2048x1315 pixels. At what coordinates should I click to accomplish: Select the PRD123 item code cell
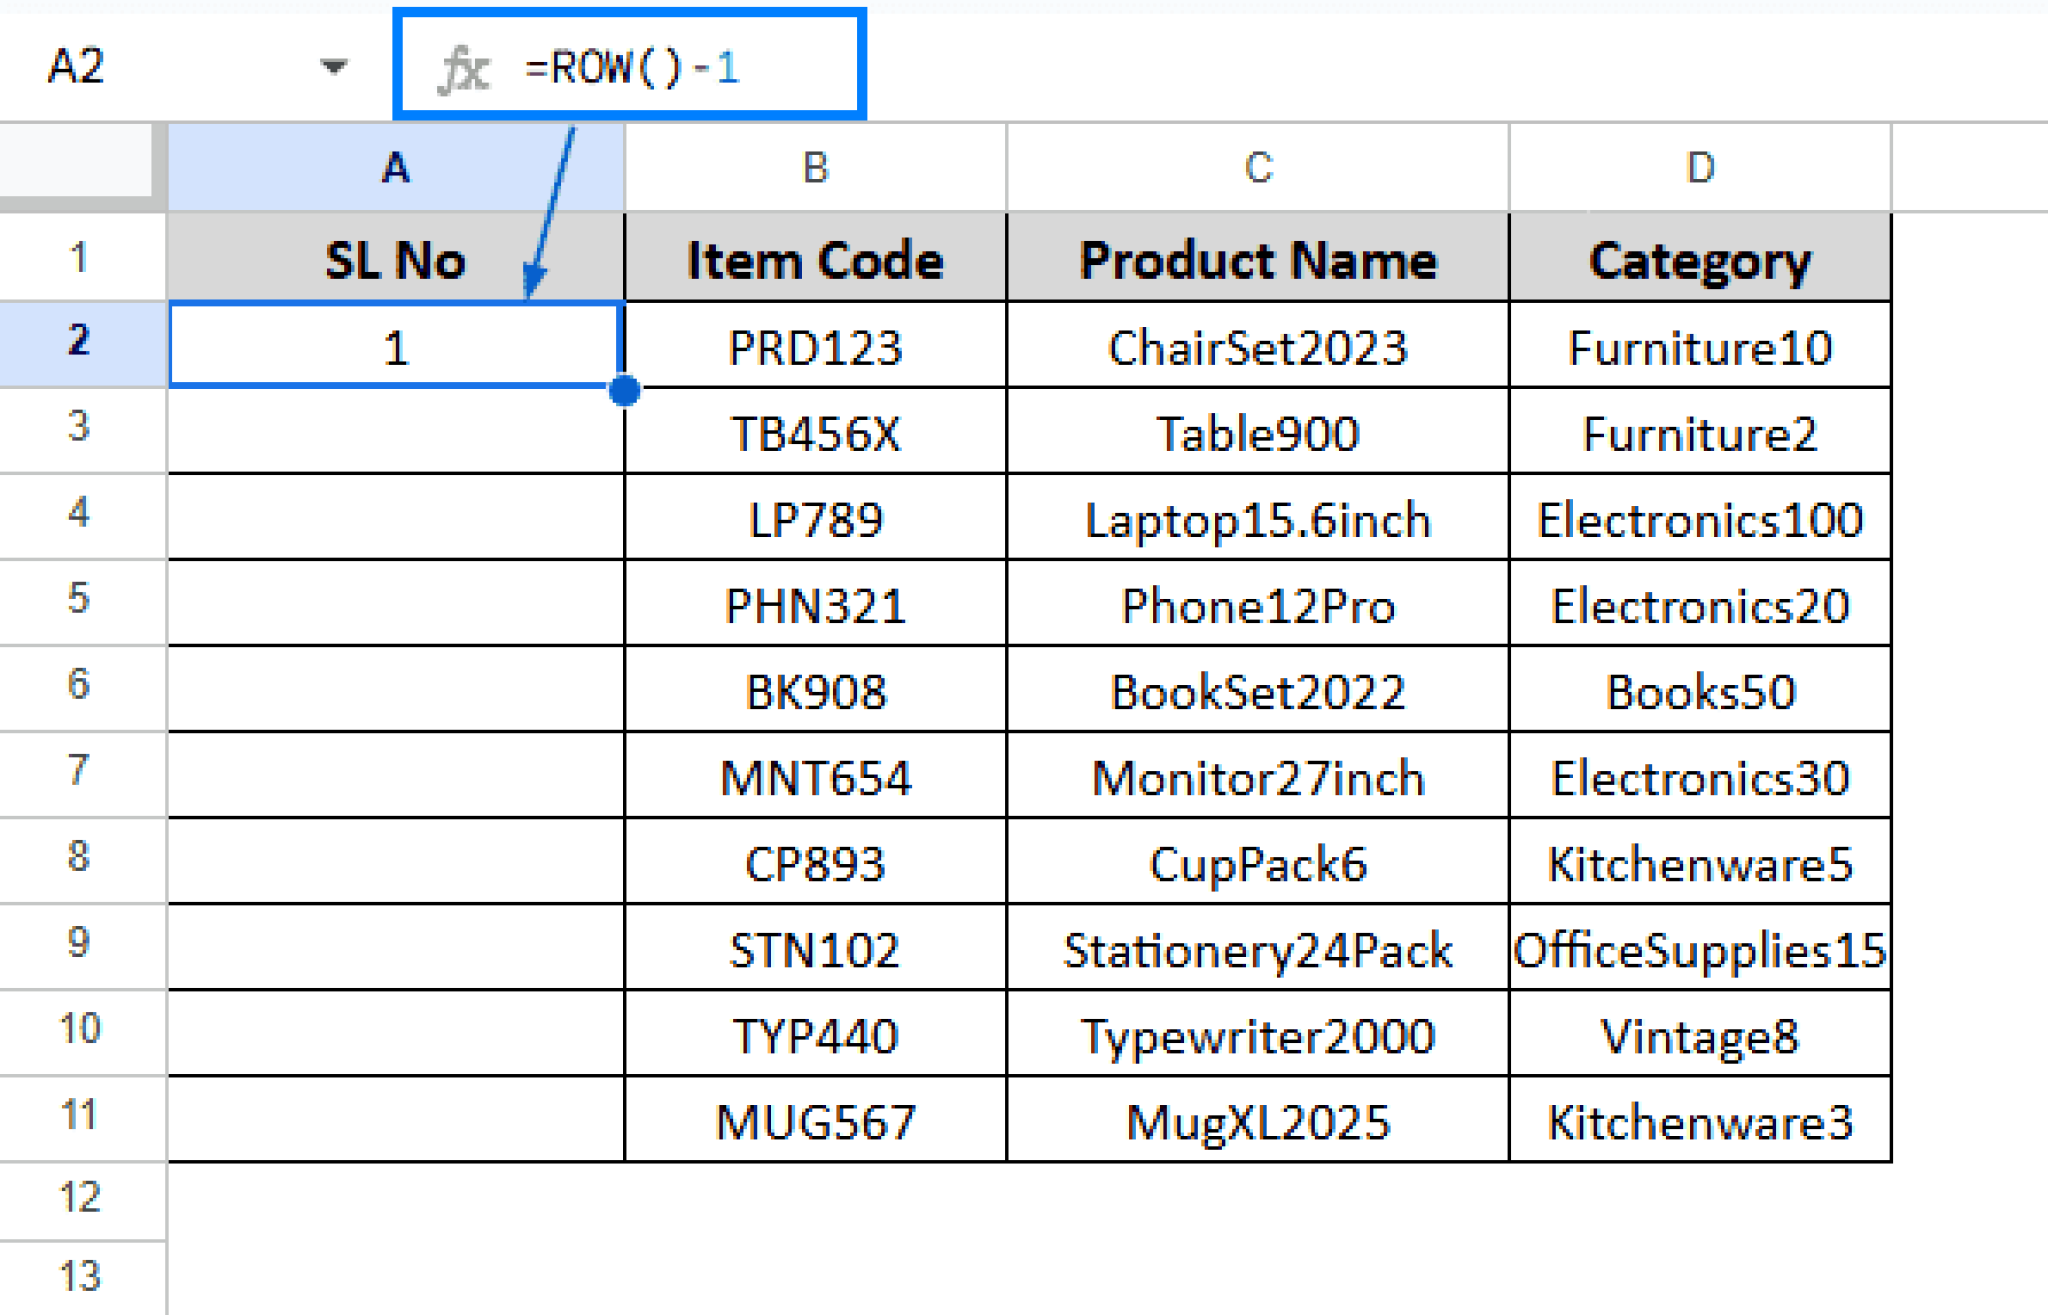pos(815,345)
